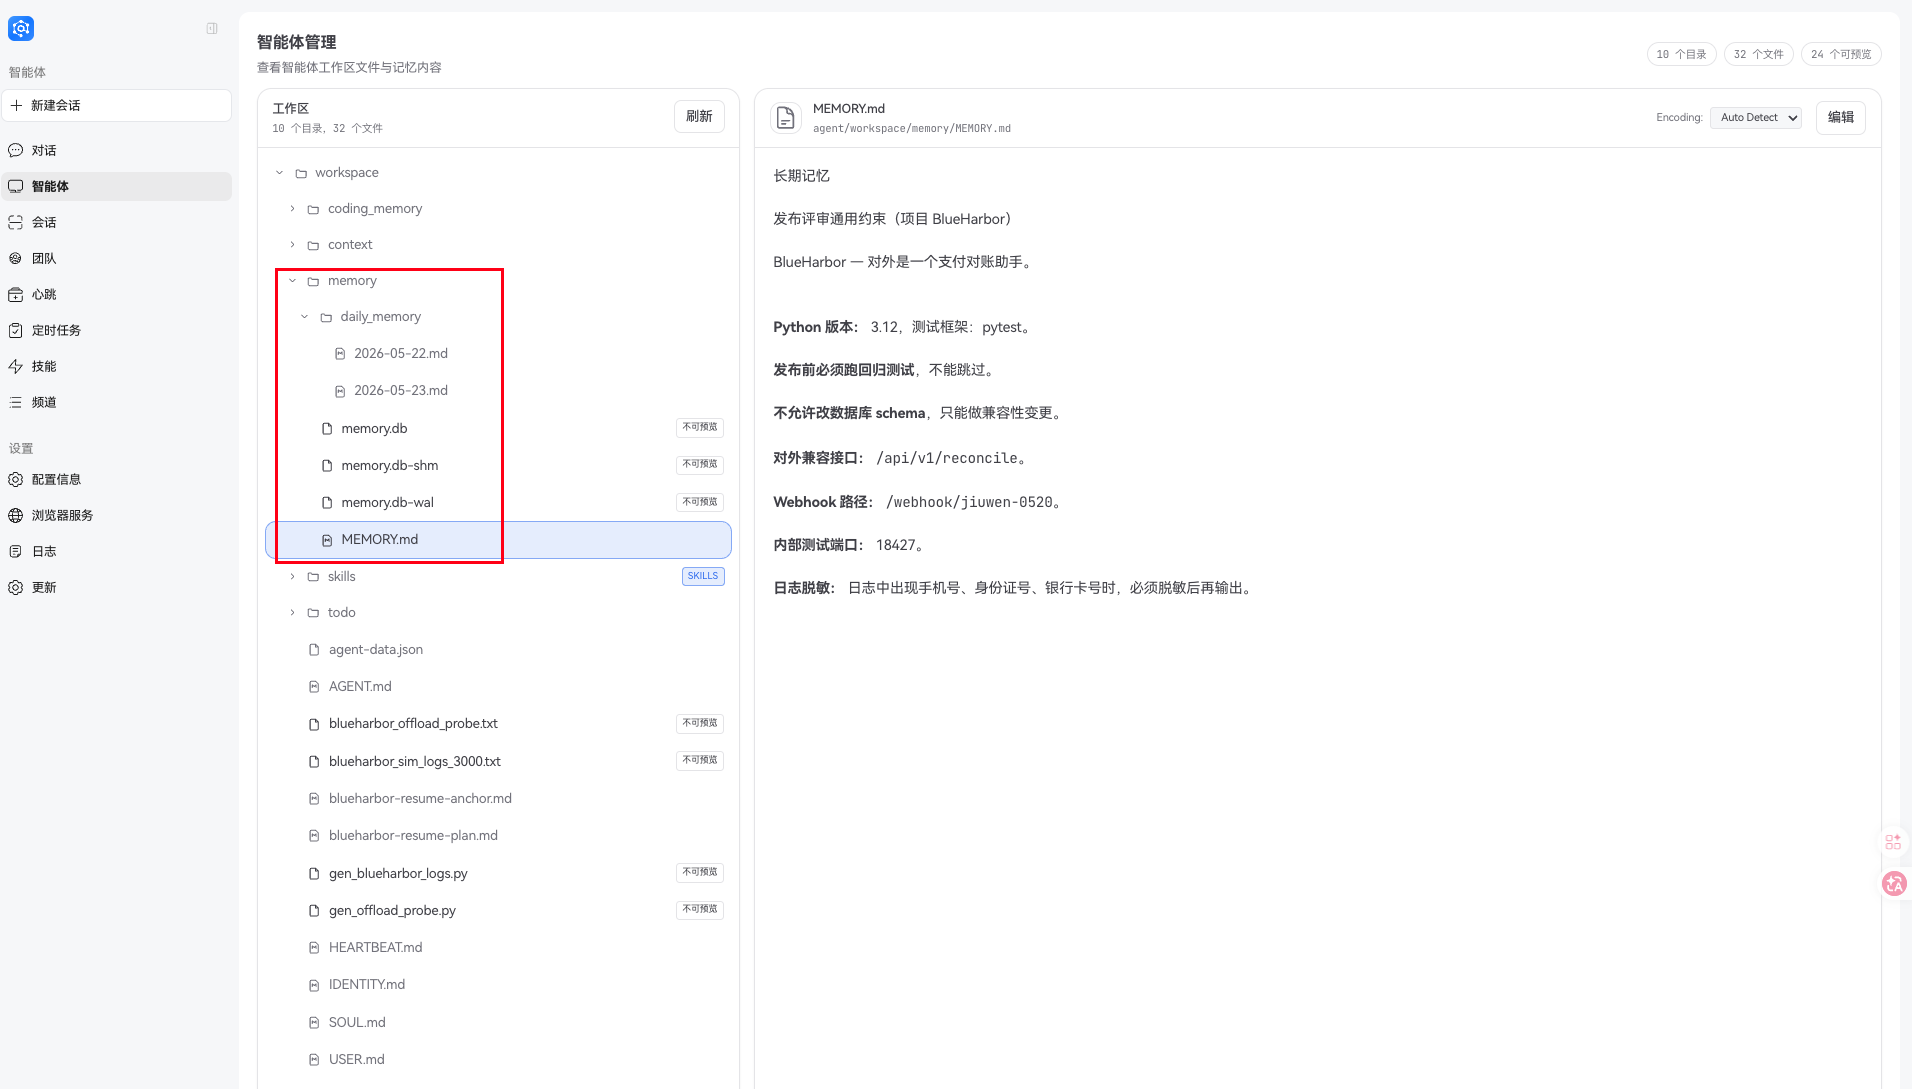Open 会话 sidebar item
The width and height of the screenshot is (1912, 1089).
point(117,222)
